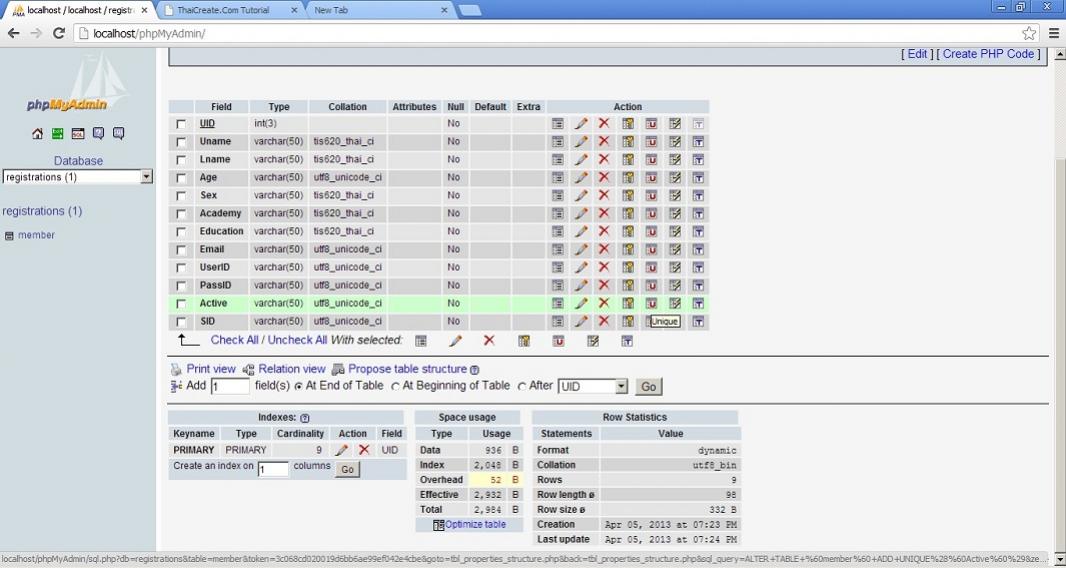Open the Print view link

(x=211, y=369)
